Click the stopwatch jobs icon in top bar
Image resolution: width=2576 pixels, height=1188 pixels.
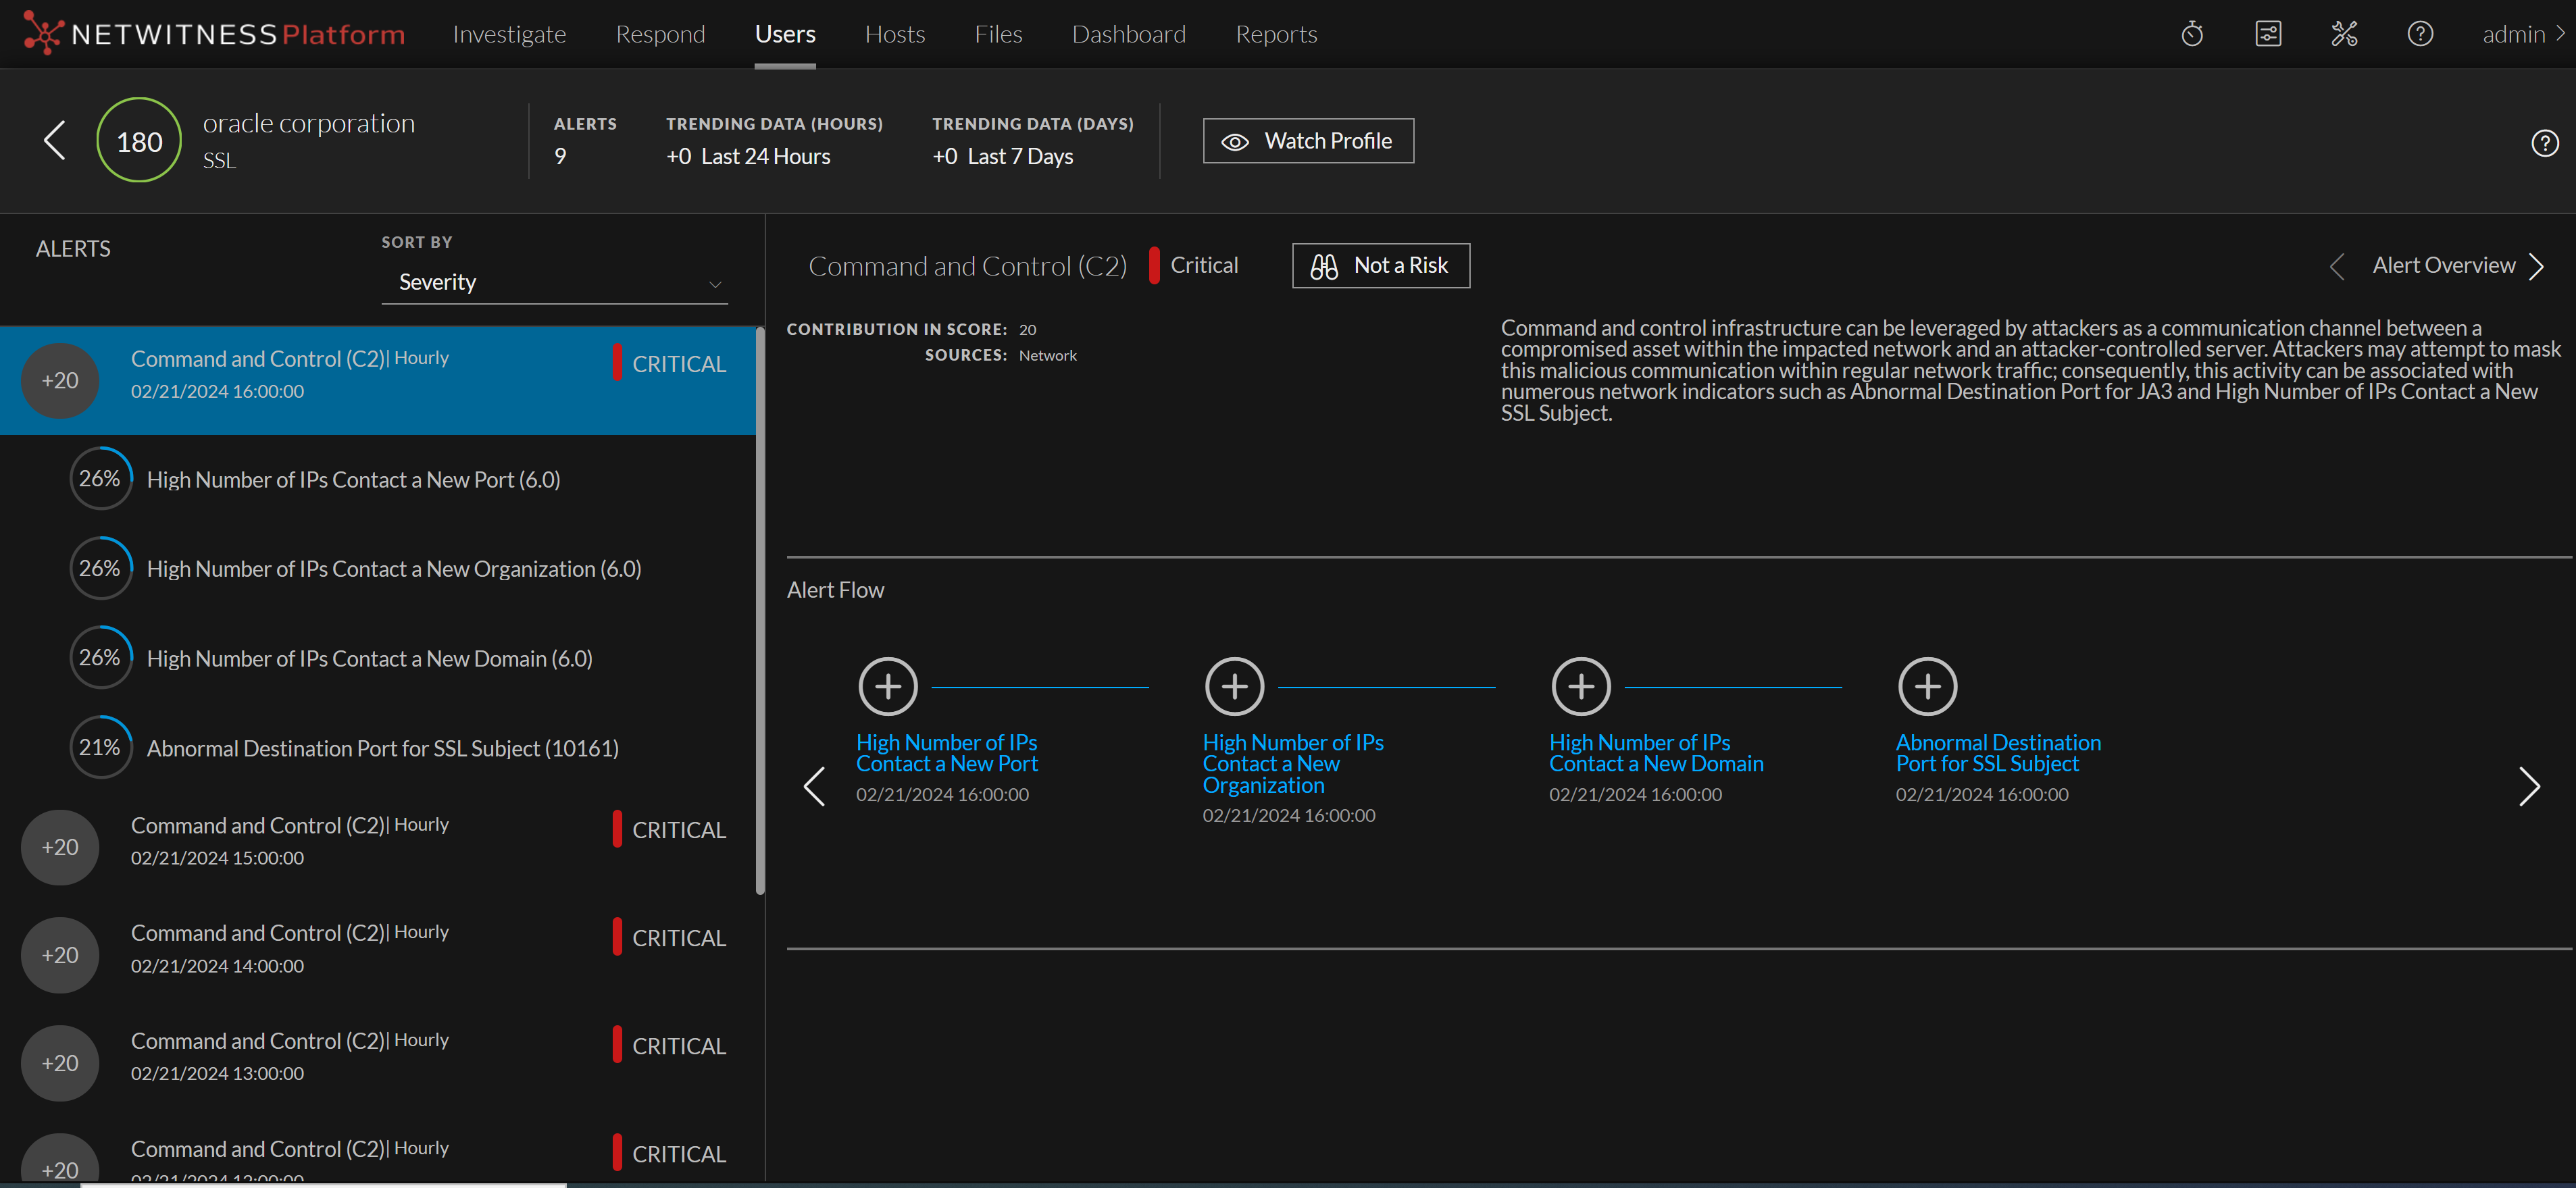(2191, 34)
